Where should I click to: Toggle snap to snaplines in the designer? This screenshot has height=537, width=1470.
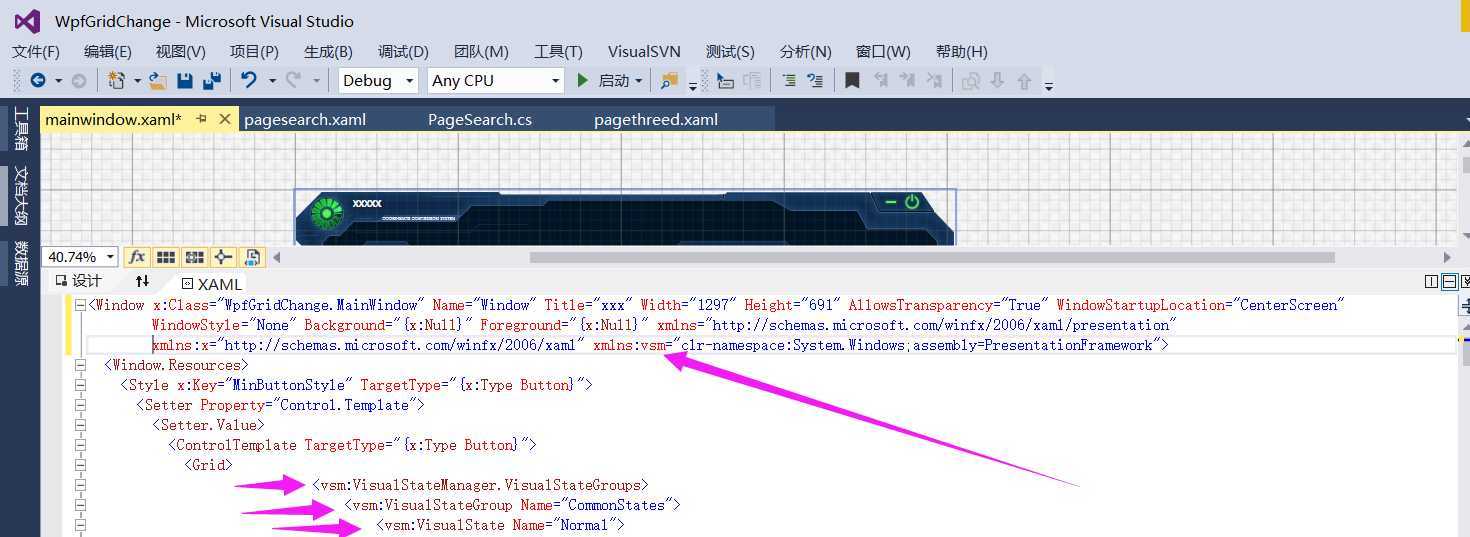[223, 257]
